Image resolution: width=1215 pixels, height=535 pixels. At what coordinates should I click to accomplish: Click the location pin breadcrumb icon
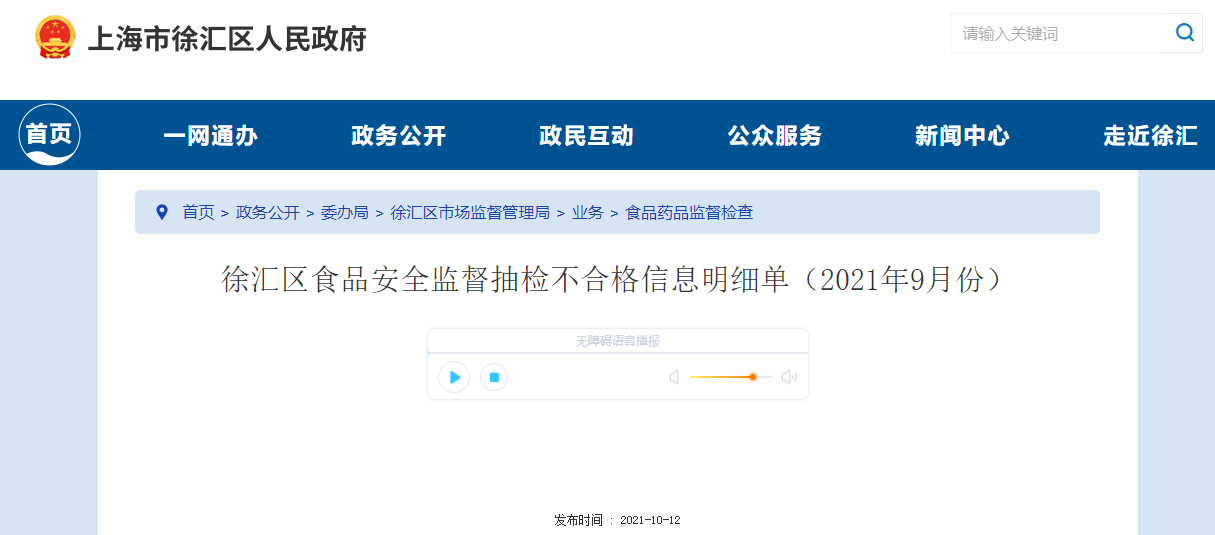pyautogui.click(x=162, y=212)
